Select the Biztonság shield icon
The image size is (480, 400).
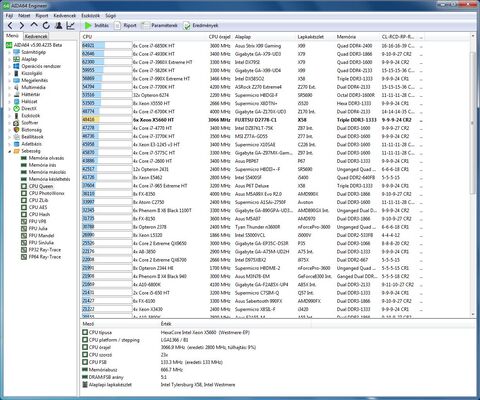[16, 130]
